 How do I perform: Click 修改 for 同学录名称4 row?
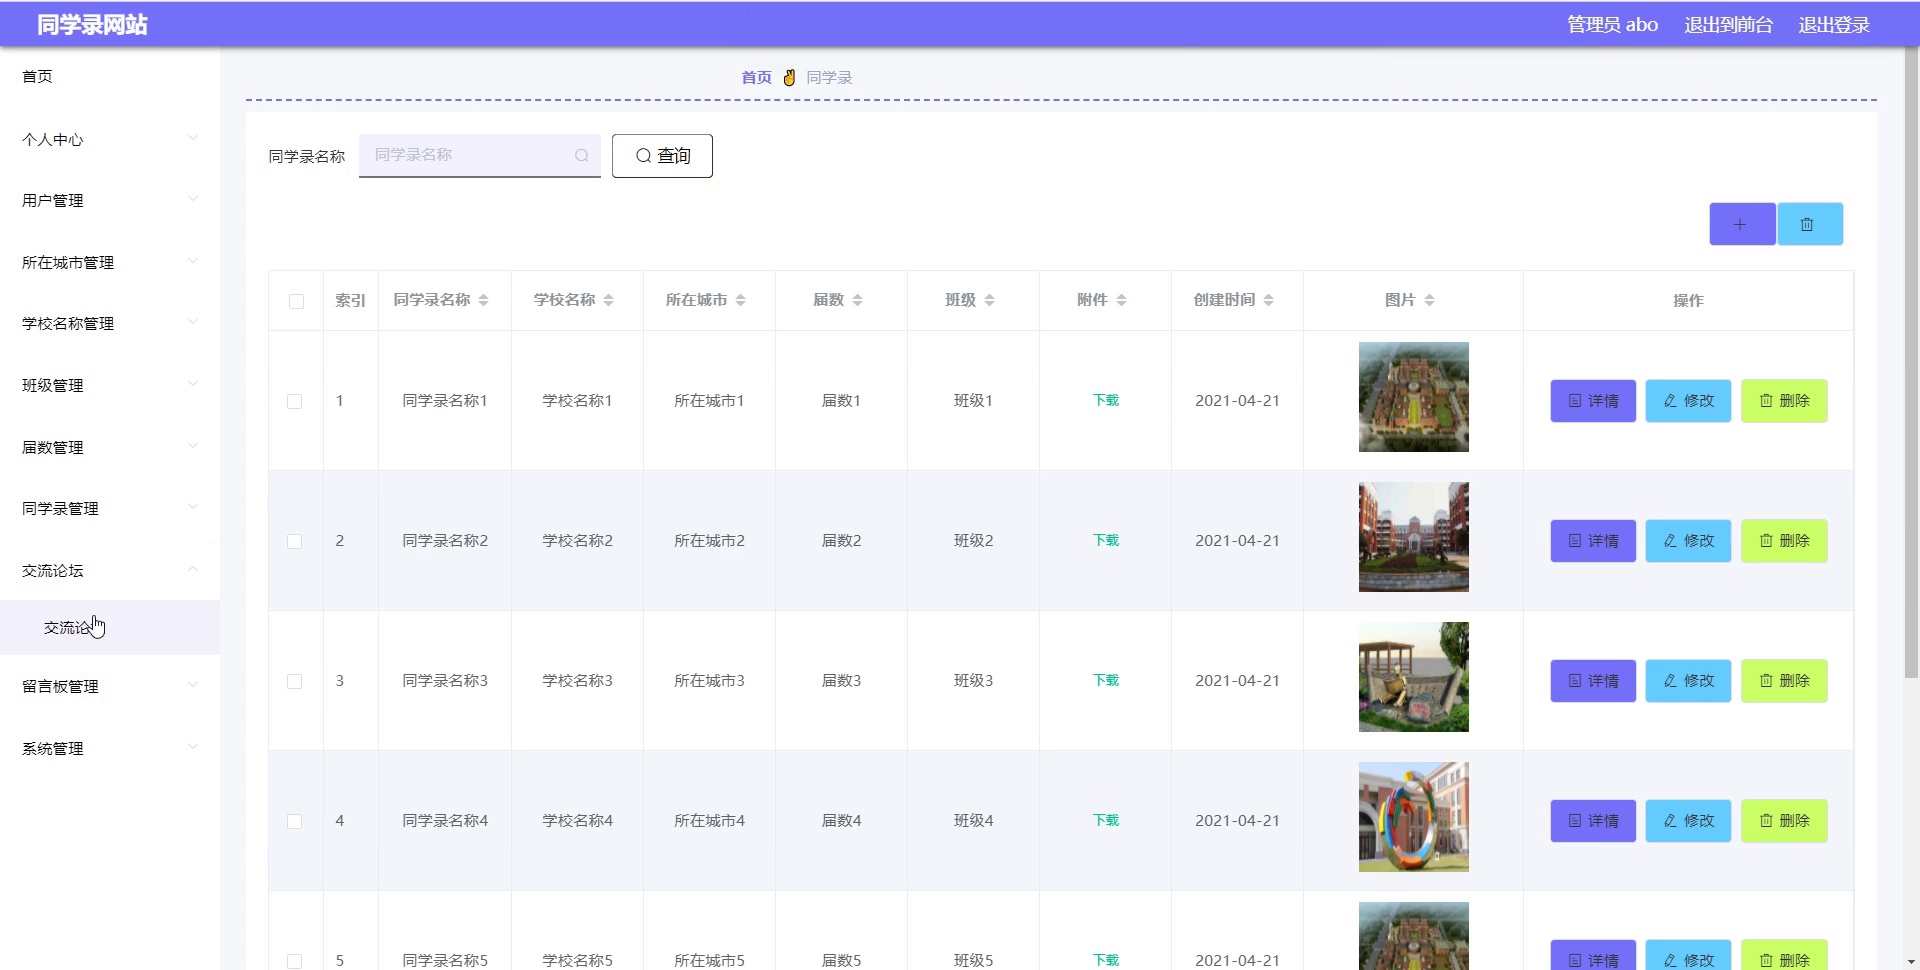(x=1688, y=821)
